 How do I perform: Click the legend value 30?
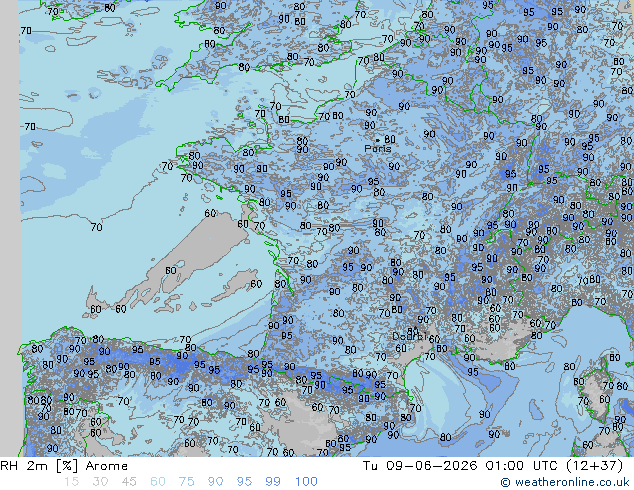[x=100, y=482]
